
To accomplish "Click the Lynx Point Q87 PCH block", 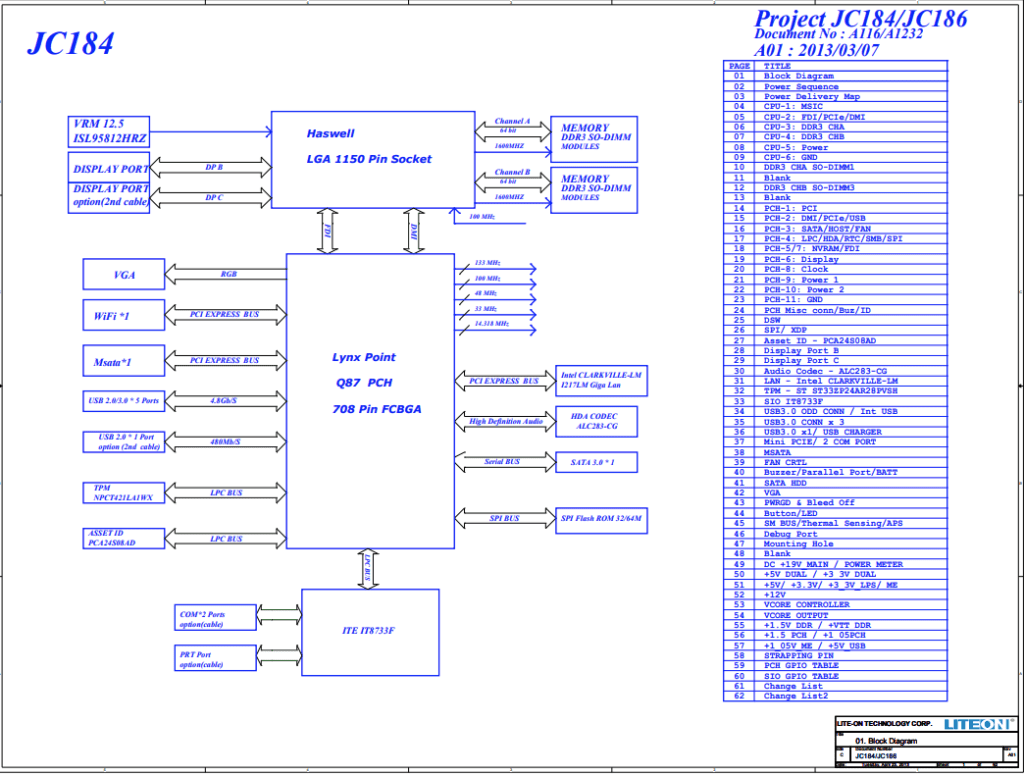I will click(370, 401).
